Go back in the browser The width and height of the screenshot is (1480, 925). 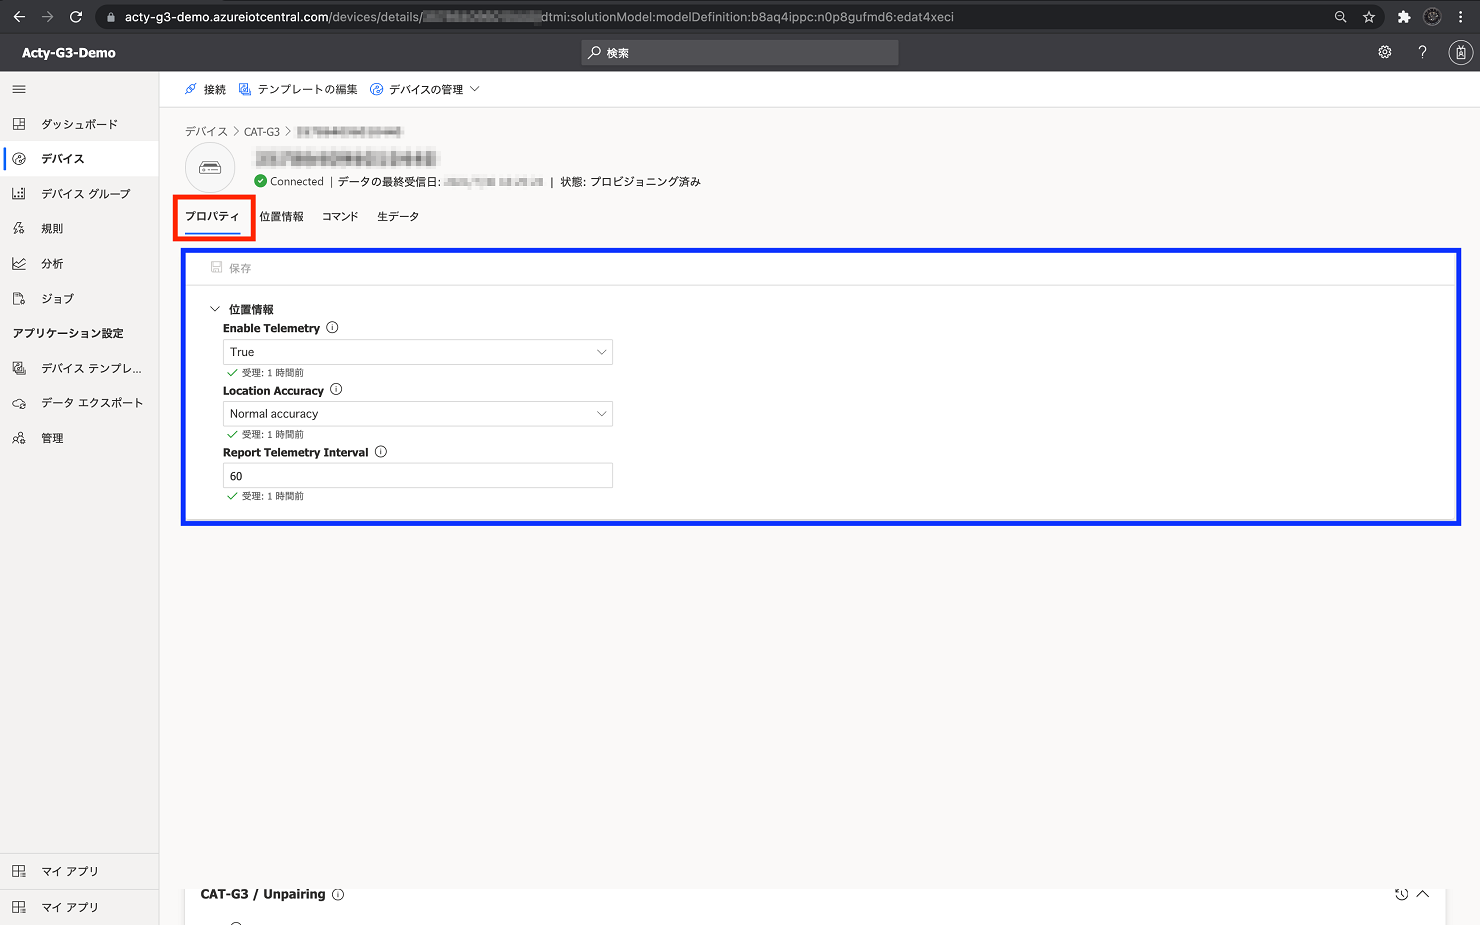pos(19,17)
